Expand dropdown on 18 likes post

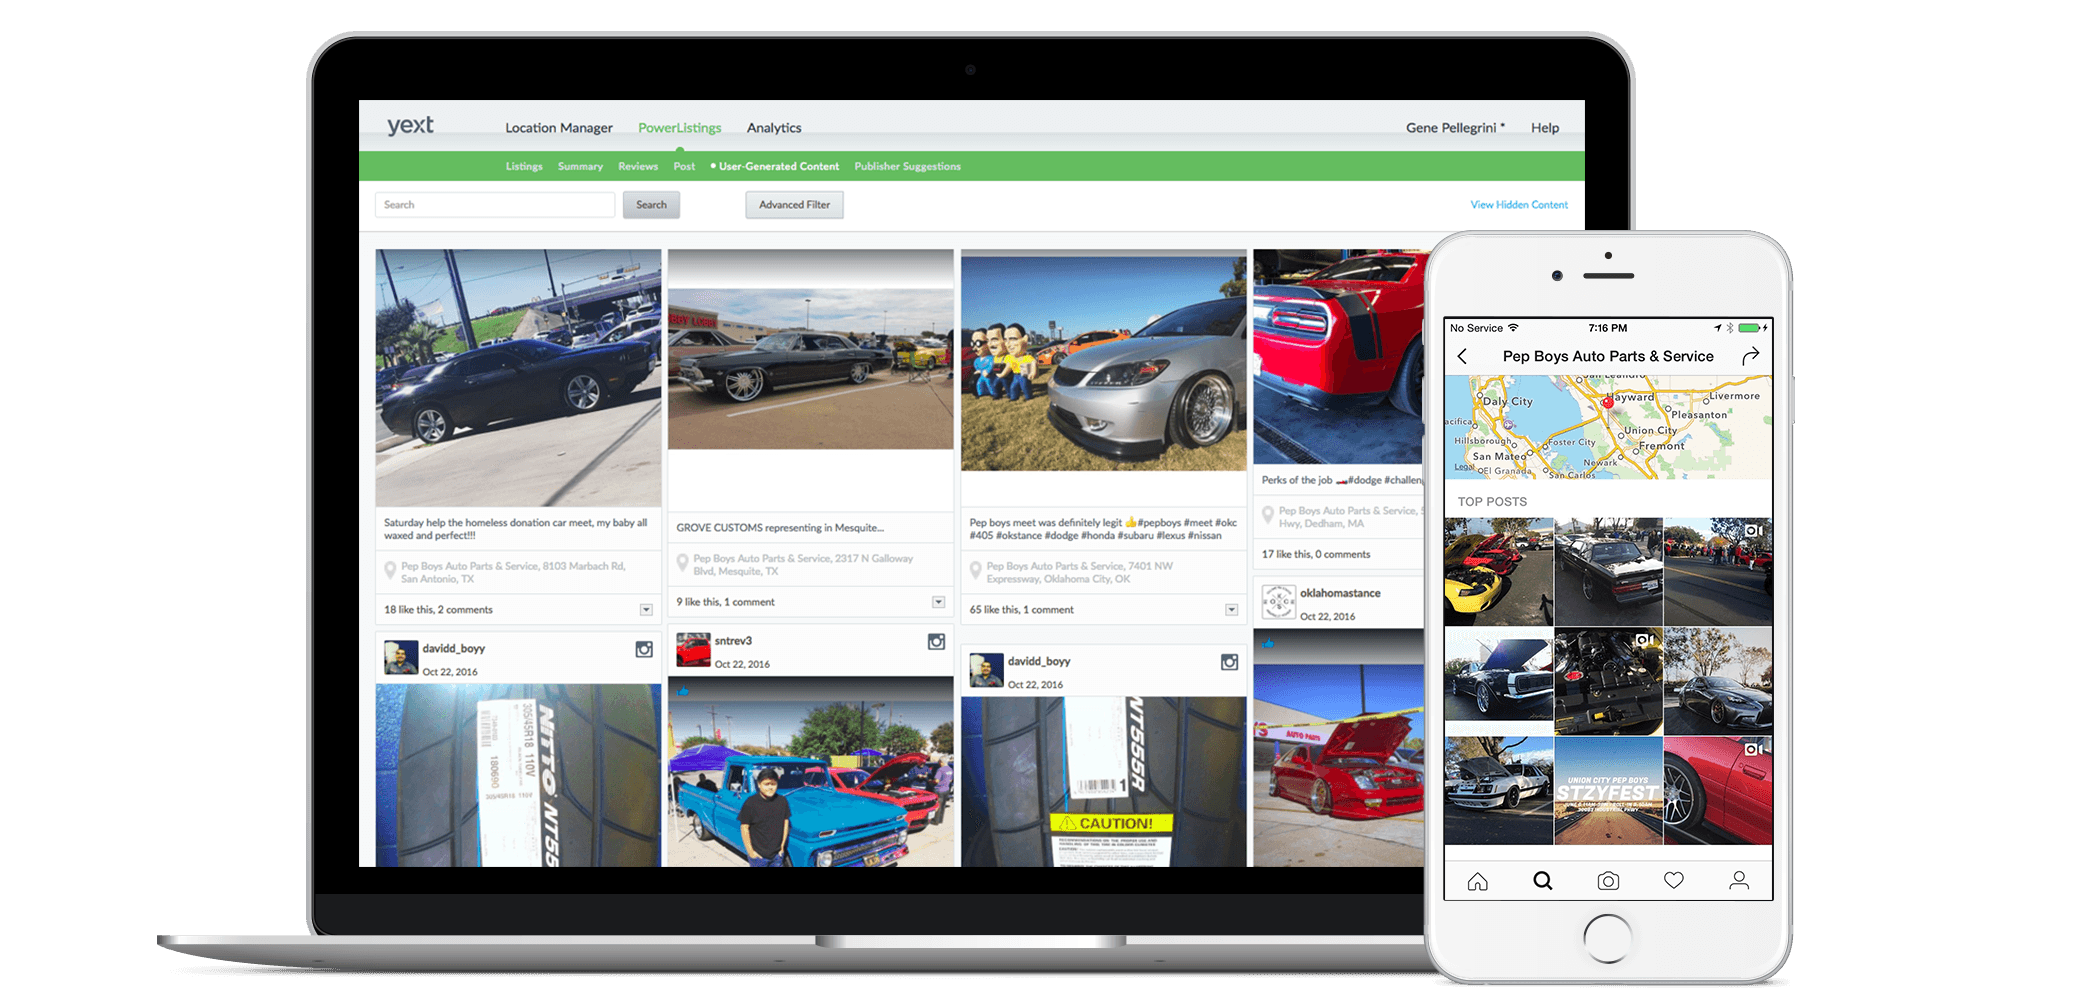pyautogui.click(x=646, y=610)
